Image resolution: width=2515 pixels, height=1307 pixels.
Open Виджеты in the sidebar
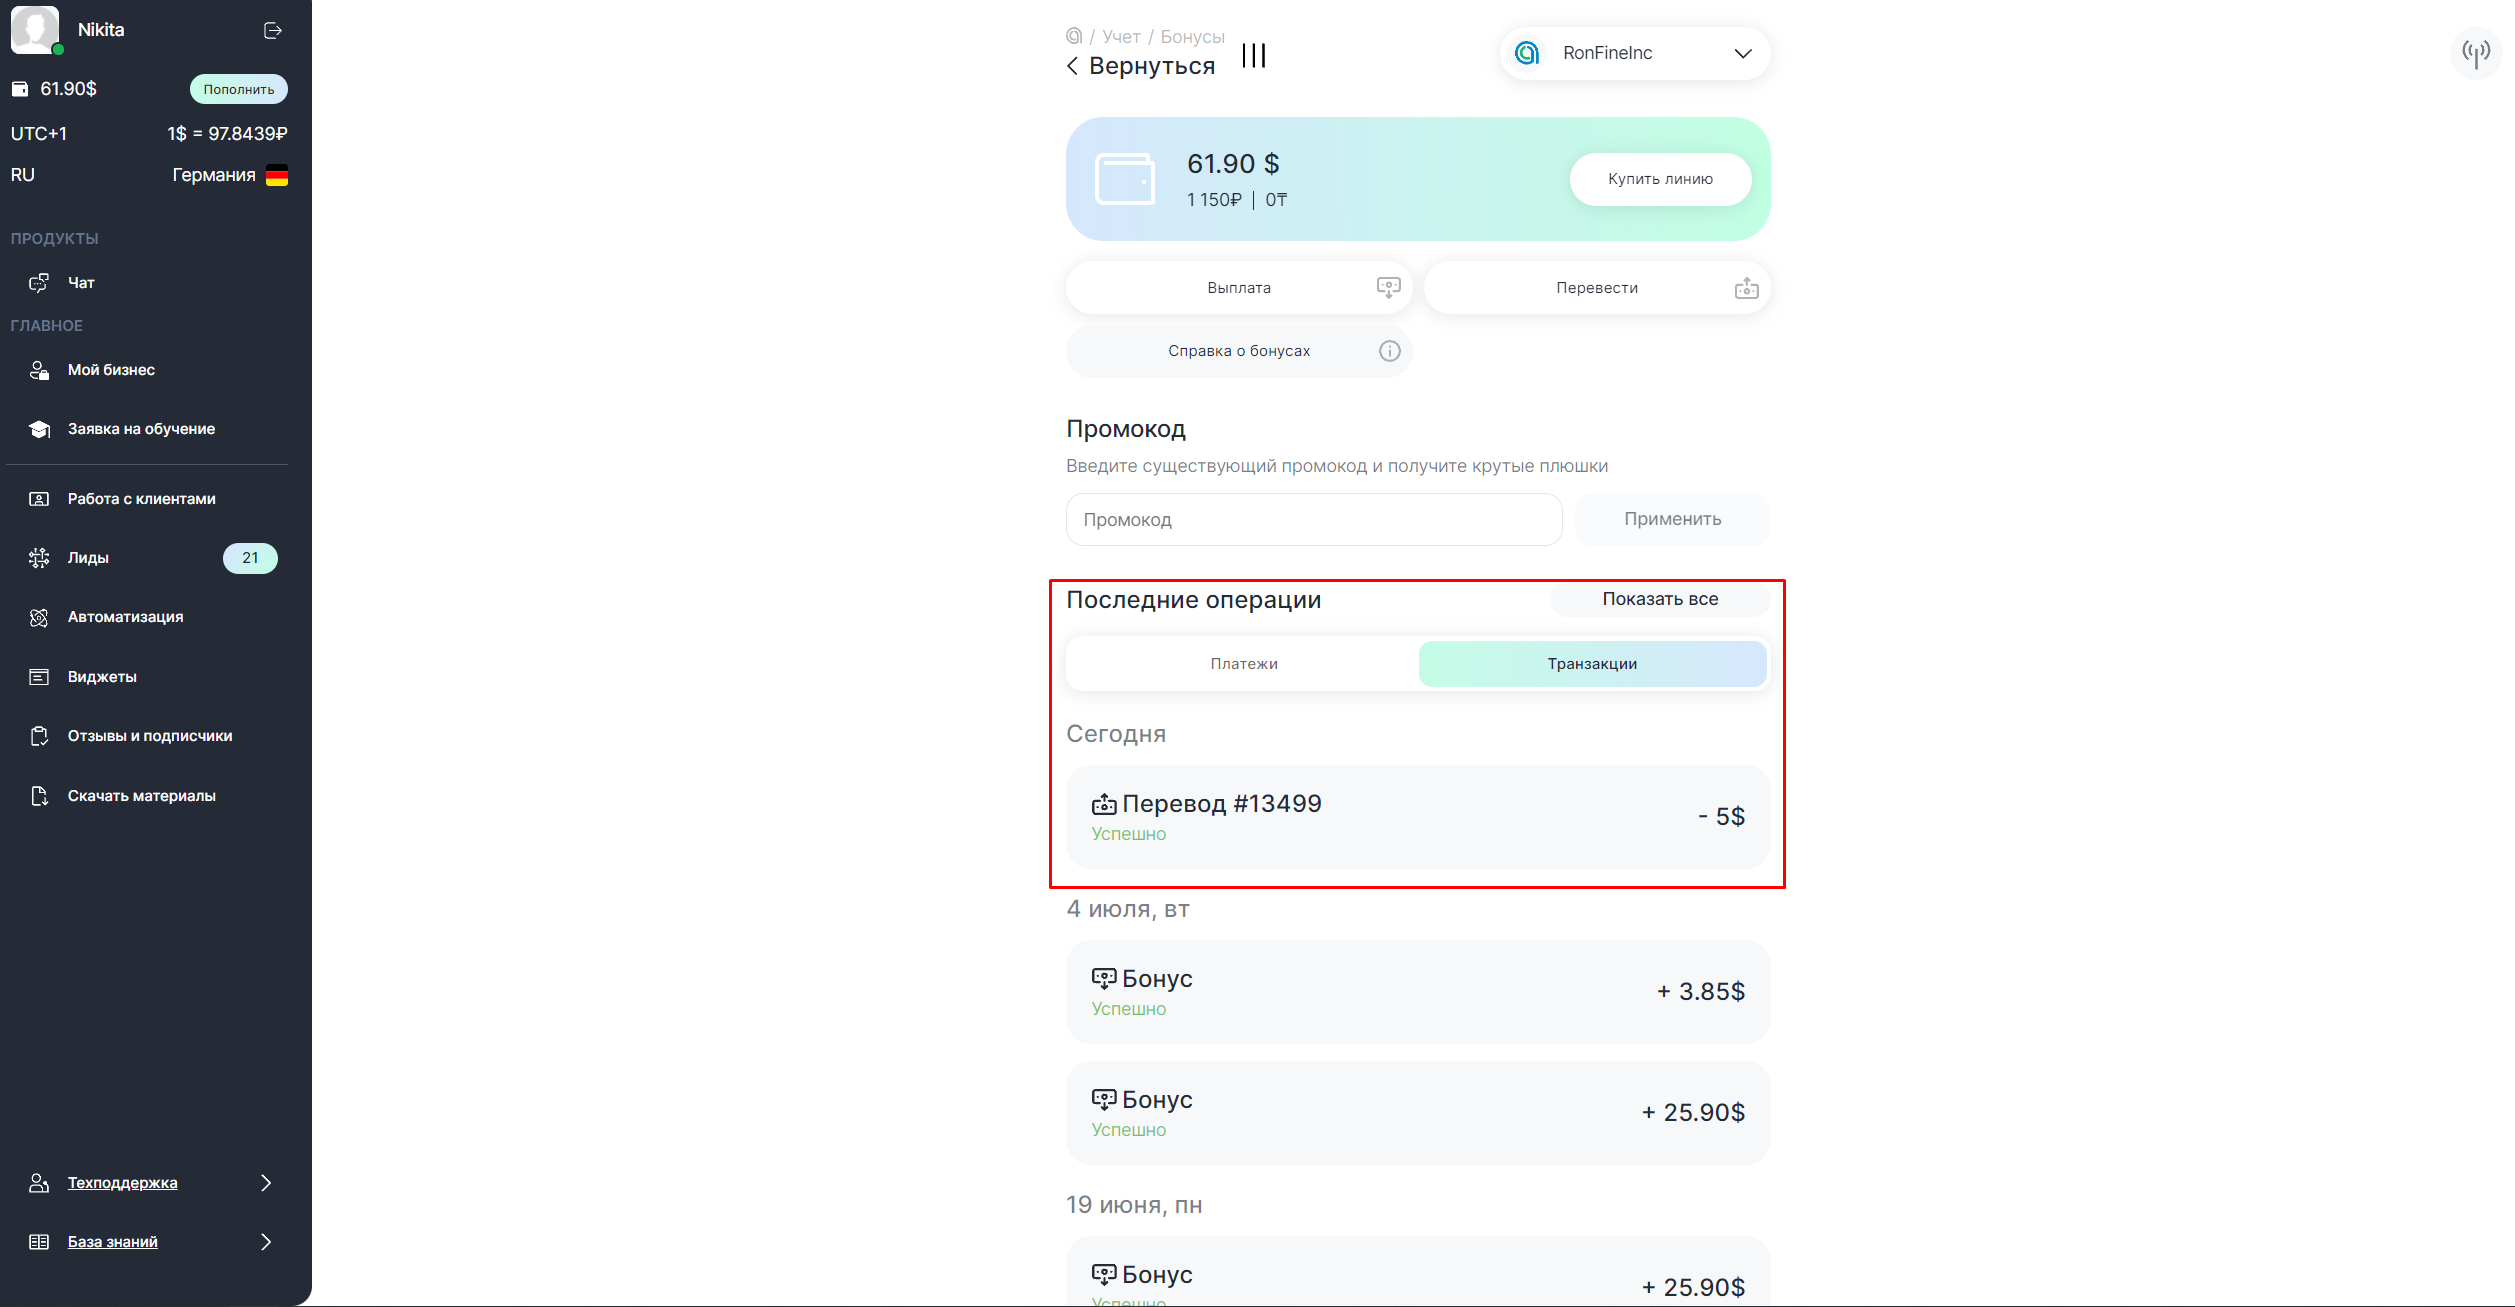(x=101, y=677)
